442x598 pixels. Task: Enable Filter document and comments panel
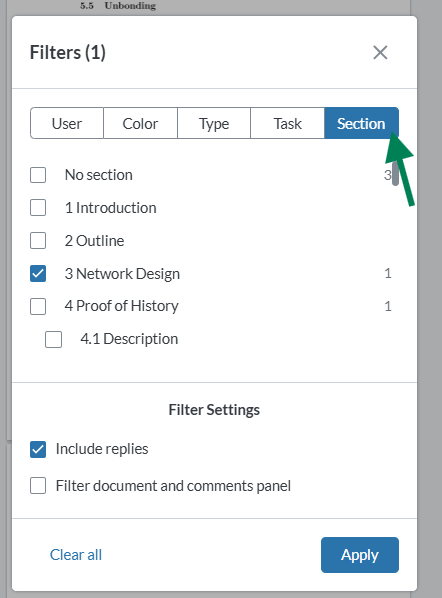point(38,486)
